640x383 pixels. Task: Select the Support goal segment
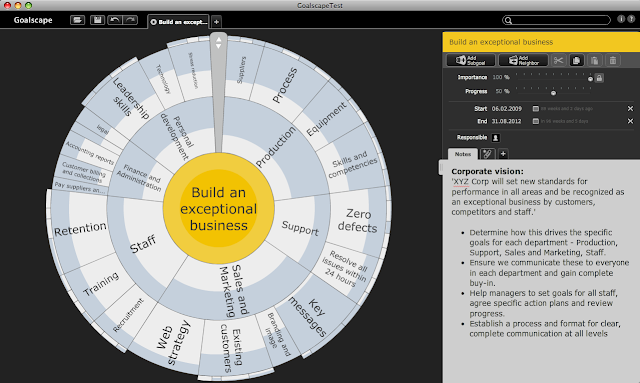pyautogui.click(x=300, y=228)
